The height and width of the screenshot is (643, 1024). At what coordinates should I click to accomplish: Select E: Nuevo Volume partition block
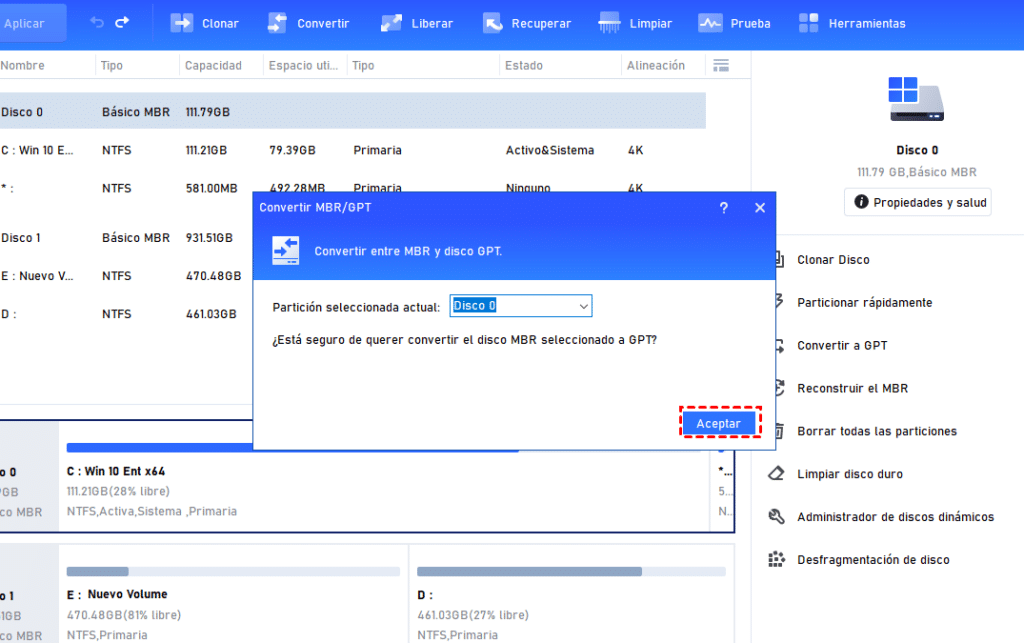233,595
